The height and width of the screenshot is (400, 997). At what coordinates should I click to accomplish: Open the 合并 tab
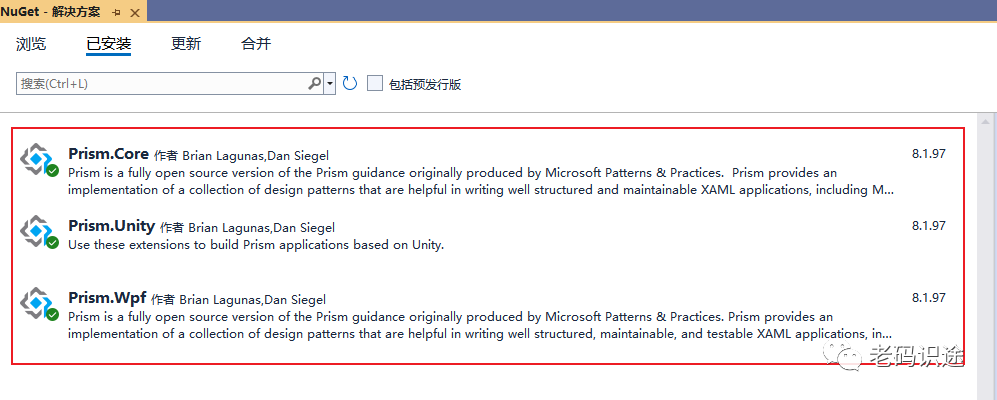tap(256, 44)
